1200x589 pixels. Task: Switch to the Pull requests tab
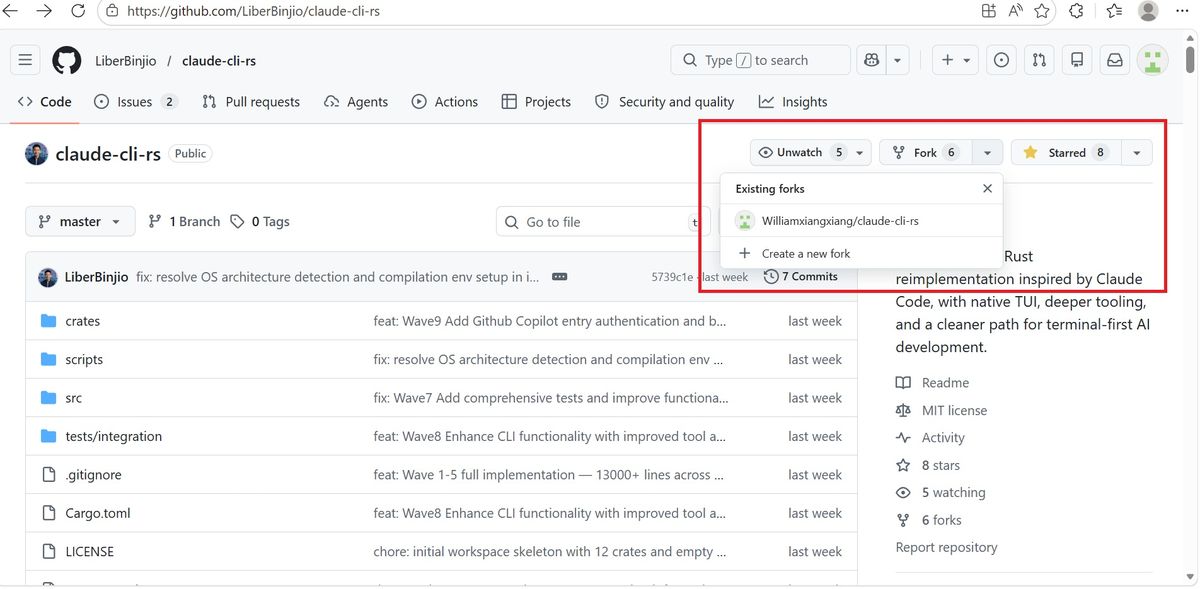[x=251, y=102]
